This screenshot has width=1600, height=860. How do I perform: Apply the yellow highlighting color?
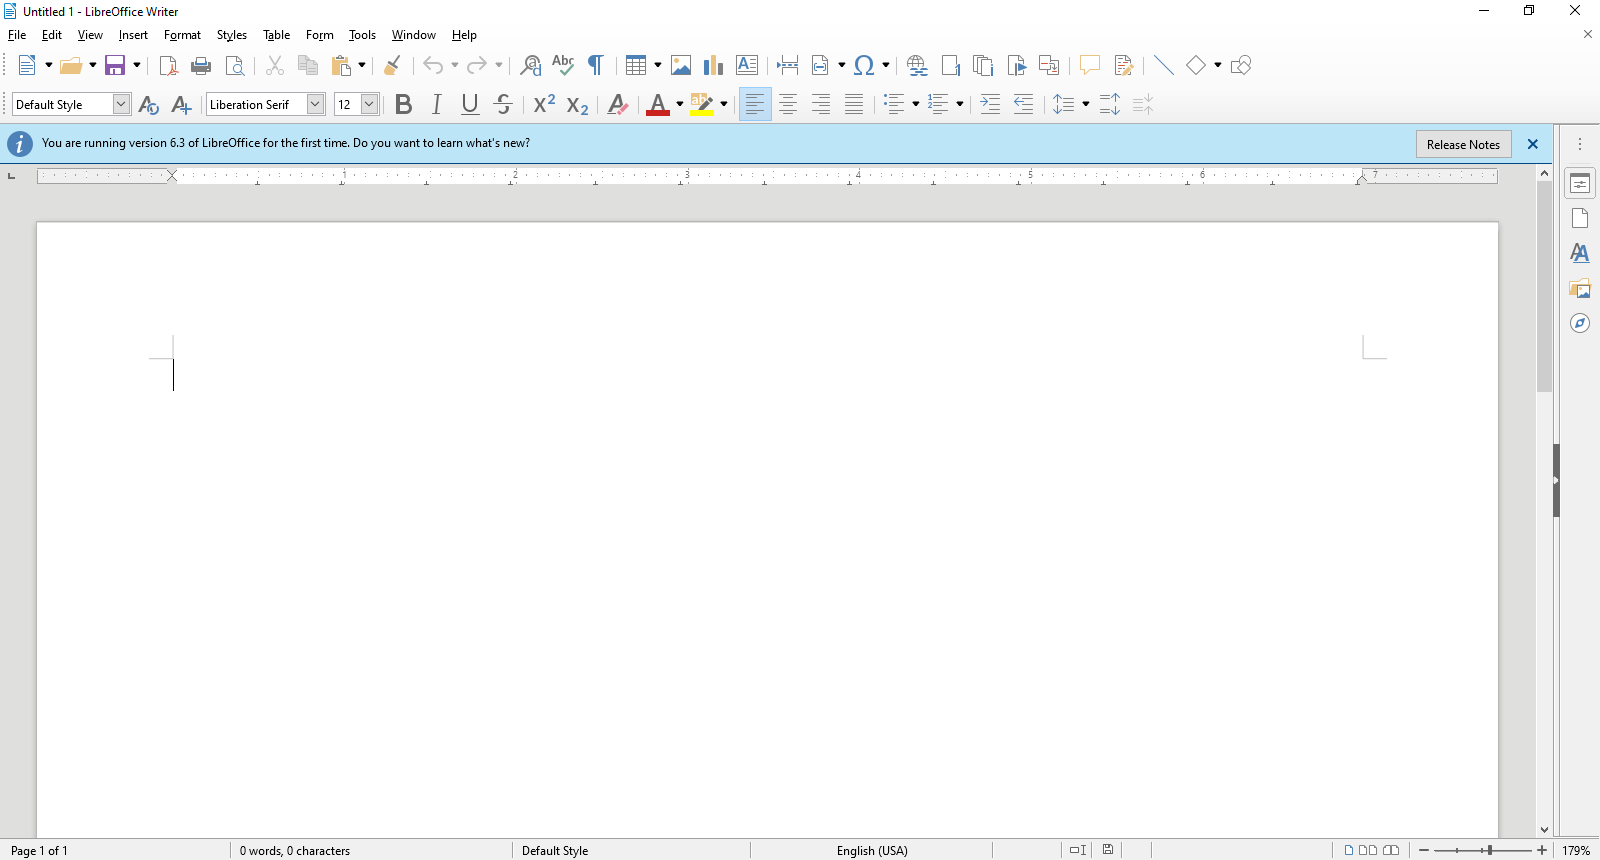tap(702, 105)
